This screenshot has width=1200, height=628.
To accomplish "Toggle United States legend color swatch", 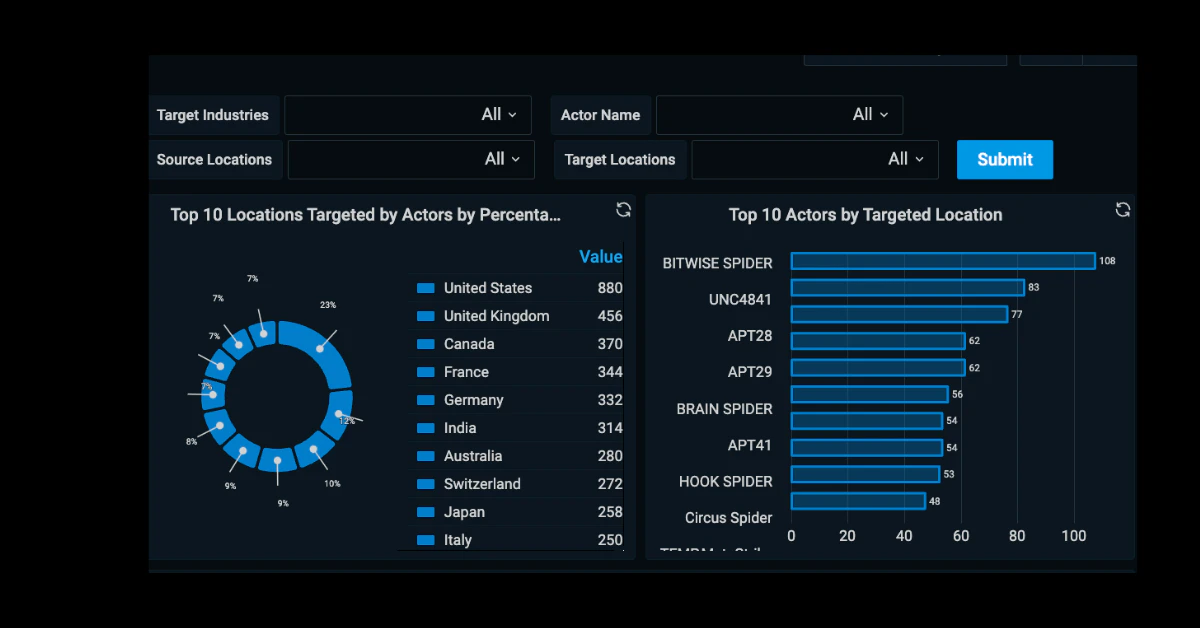I will [425, 288].
